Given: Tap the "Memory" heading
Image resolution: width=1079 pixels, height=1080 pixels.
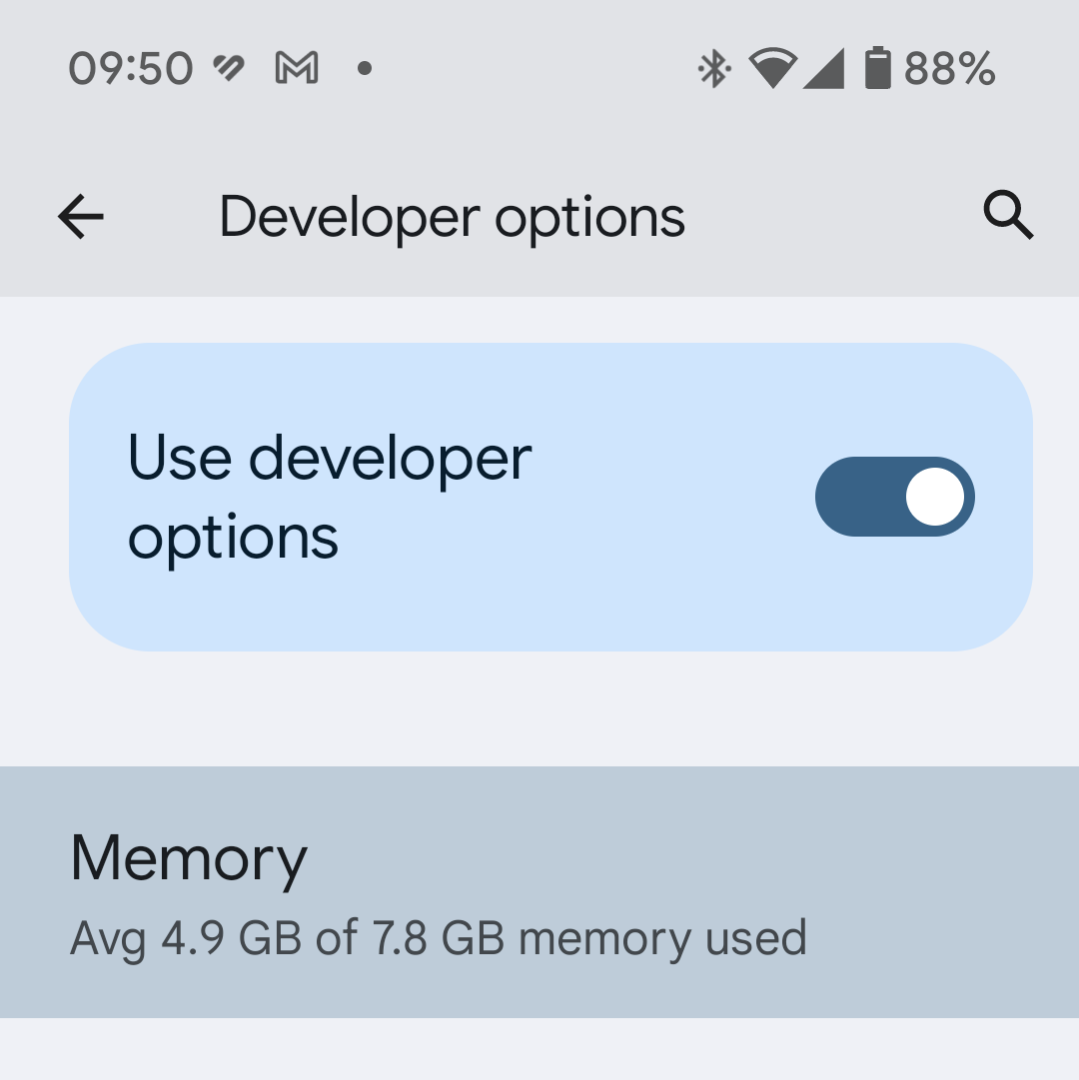Looking at the screenshot, I should pyautogui.click(x=189, y=859).
